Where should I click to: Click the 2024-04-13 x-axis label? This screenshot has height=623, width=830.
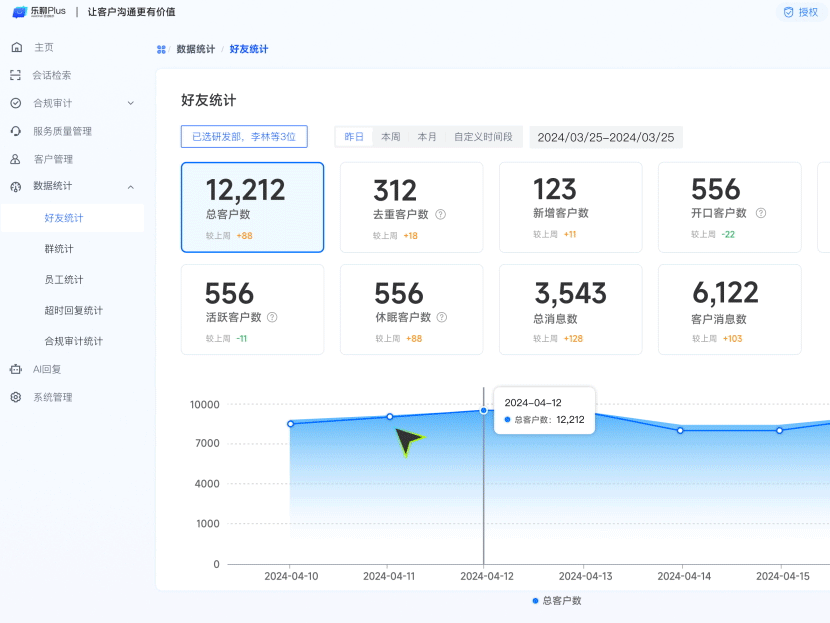click(x=585, y=576)
